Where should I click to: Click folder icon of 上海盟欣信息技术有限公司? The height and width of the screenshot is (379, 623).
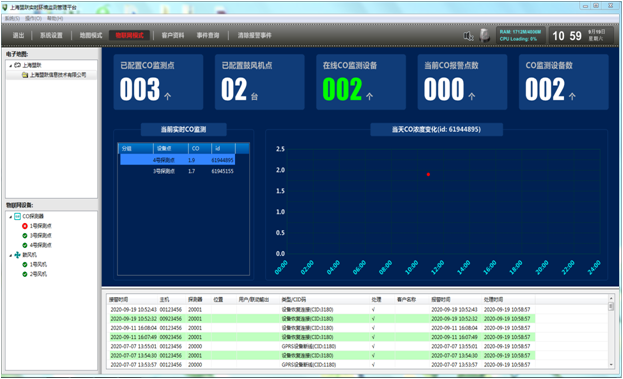tap(25, 75)
